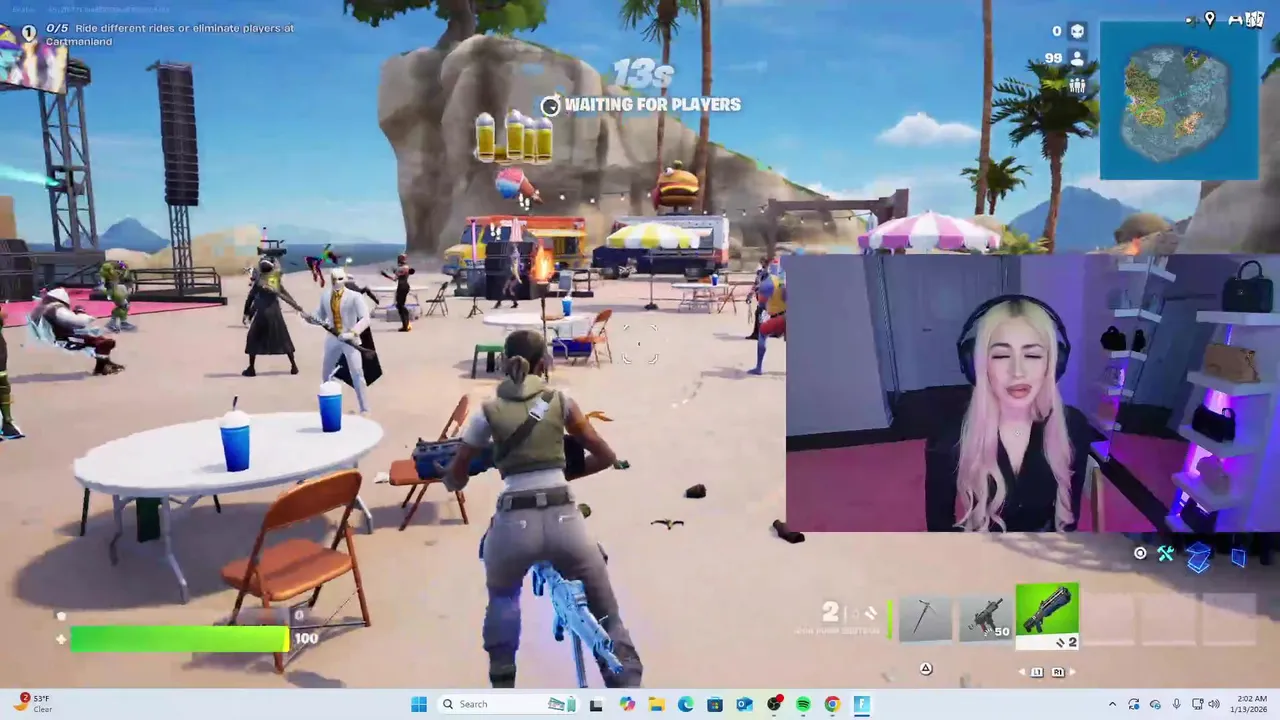Click the controller icon above minimap
Screen dimensions: 1280x720
(x=1235, y=20)
